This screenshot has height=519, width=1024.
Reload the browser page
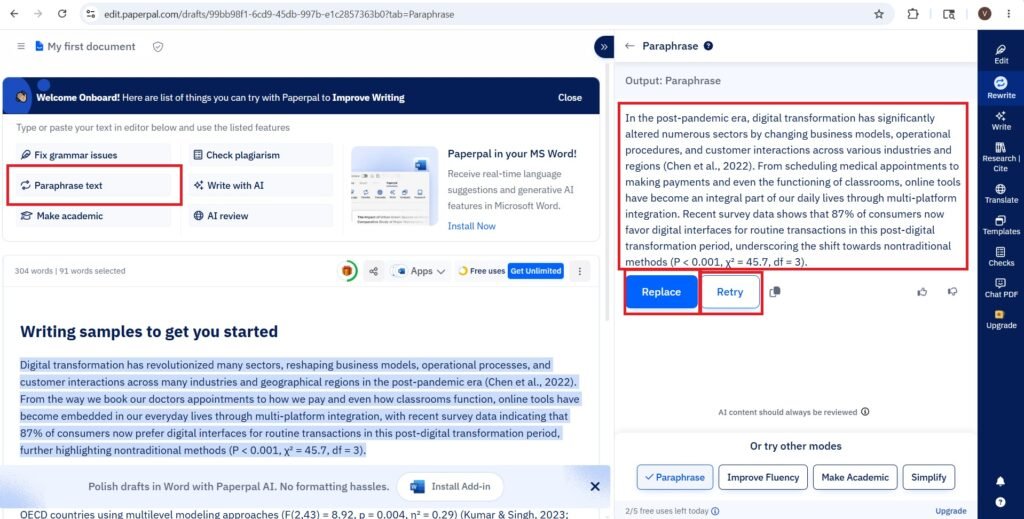click(x=62, y=14)
